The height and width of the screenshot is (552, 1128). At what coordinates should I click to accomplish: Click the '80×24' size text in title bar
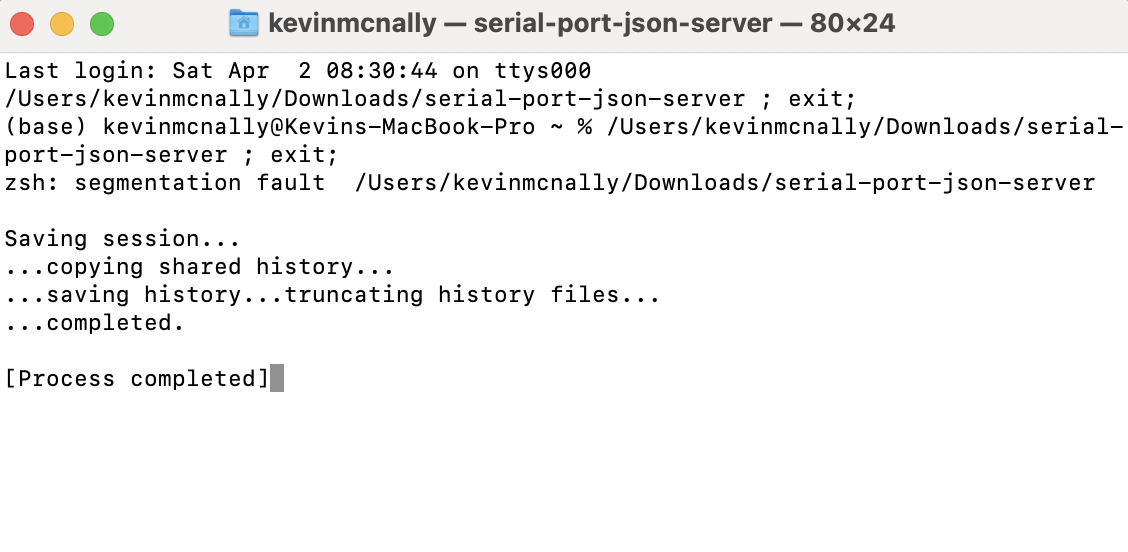852,24
